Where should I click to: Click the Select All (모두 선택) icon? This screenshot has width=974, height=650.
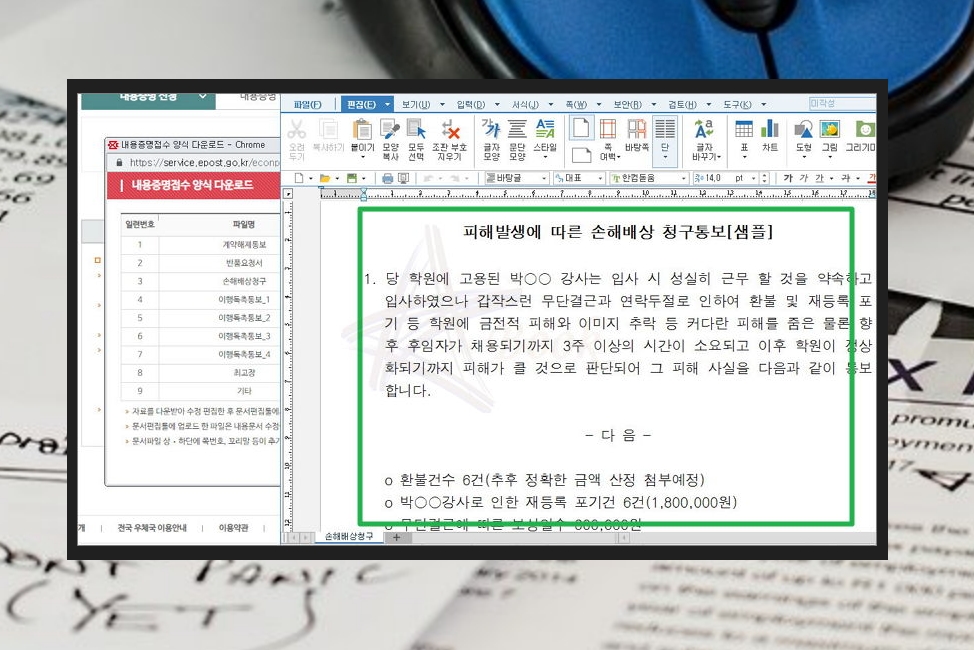point(416,130)
